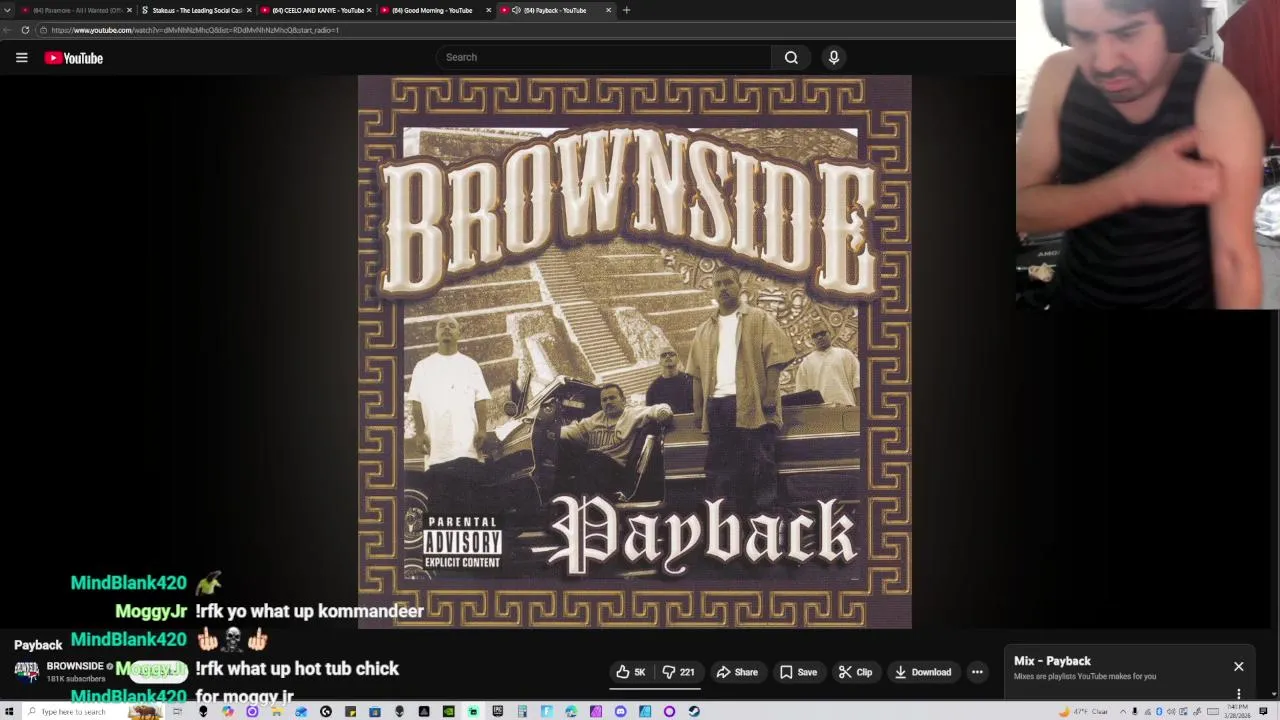Open the BROWNSIDE channel avatar
The height and width of the screenshot is (720, 1280).
pos(27,672)
